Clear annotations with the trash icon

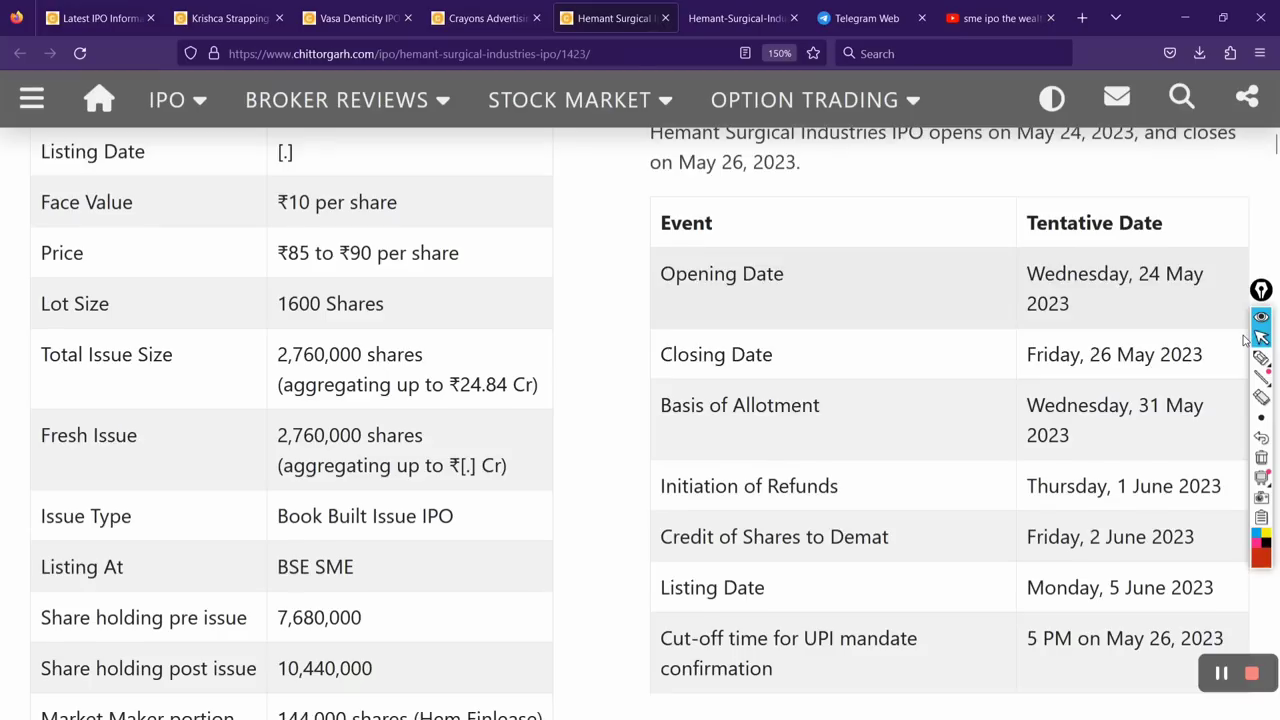coord(1261,458)
